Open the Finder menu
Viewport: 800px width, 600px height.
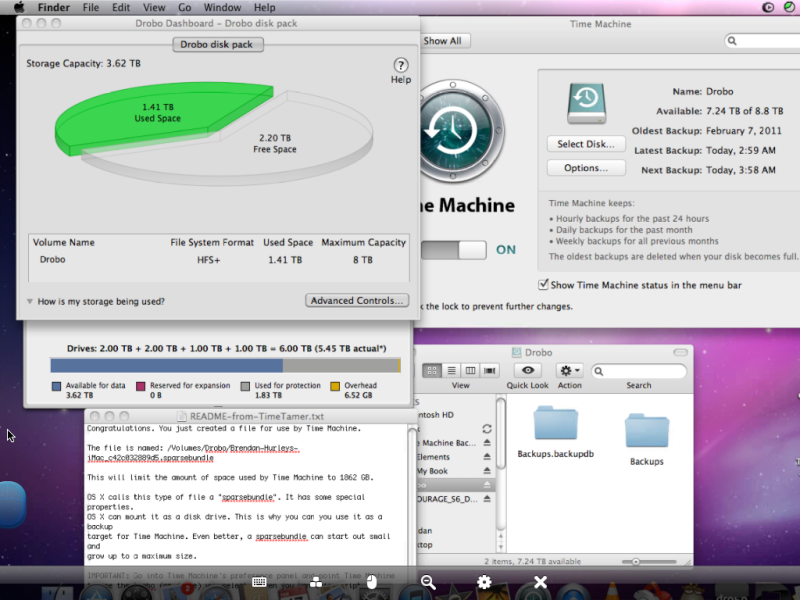(x=54, y=7)
